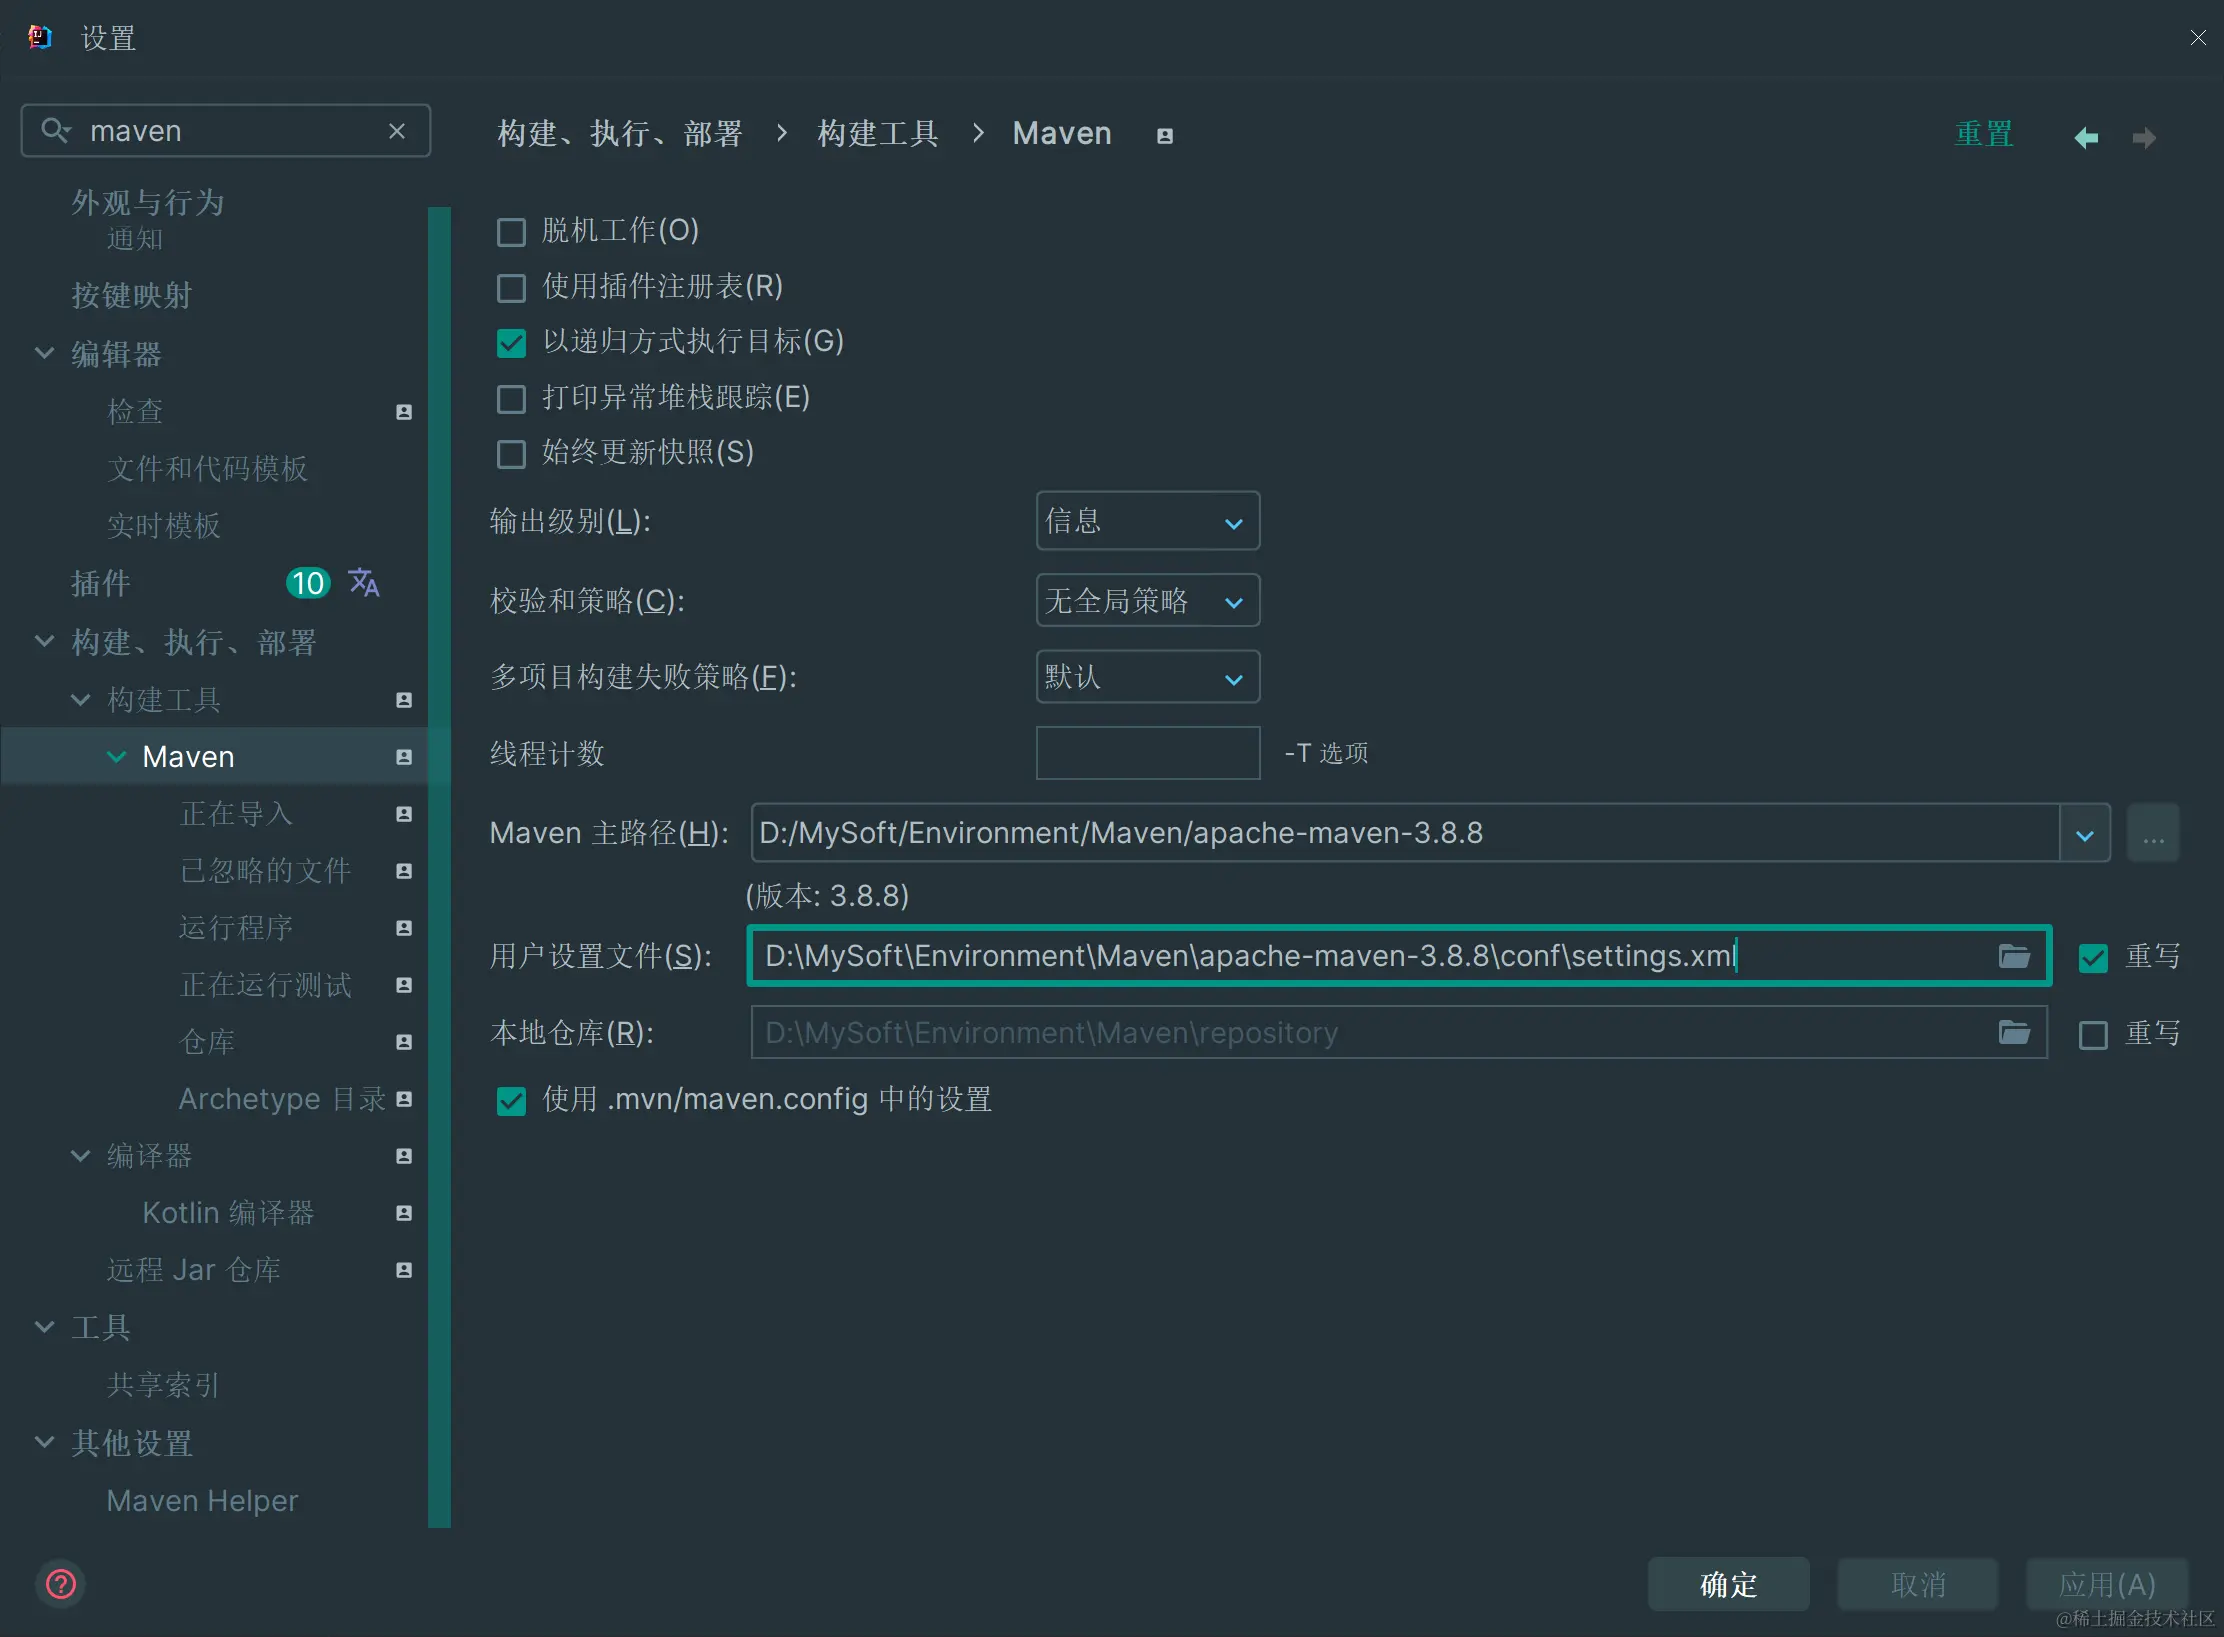This screenshot has width=2224, height=1637.
Task: Check the 重写 override for local repository
Action: click(2093, 1034)
